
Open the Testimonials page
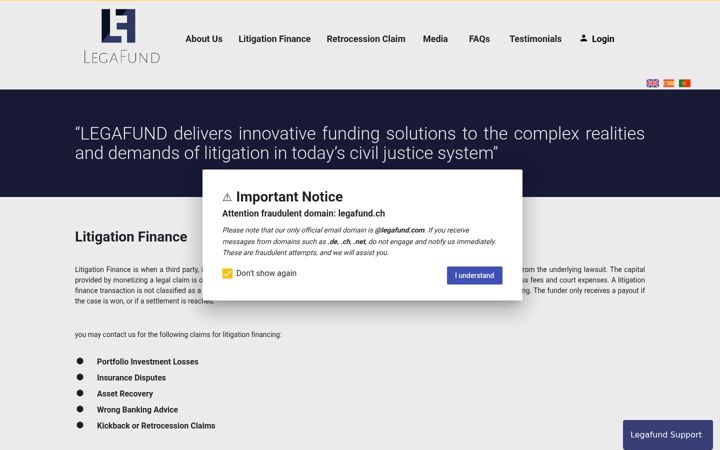(535, 39)
